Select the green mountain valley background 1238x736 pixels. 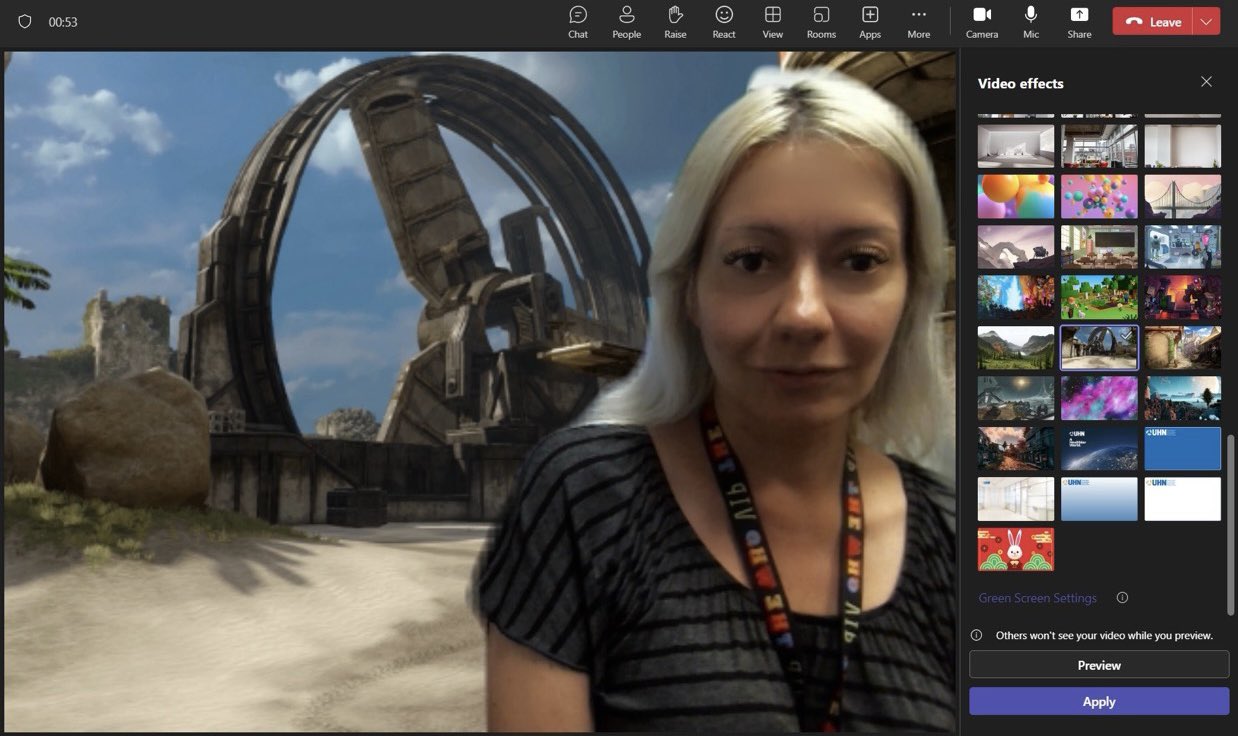click(x=1016, y=347)
